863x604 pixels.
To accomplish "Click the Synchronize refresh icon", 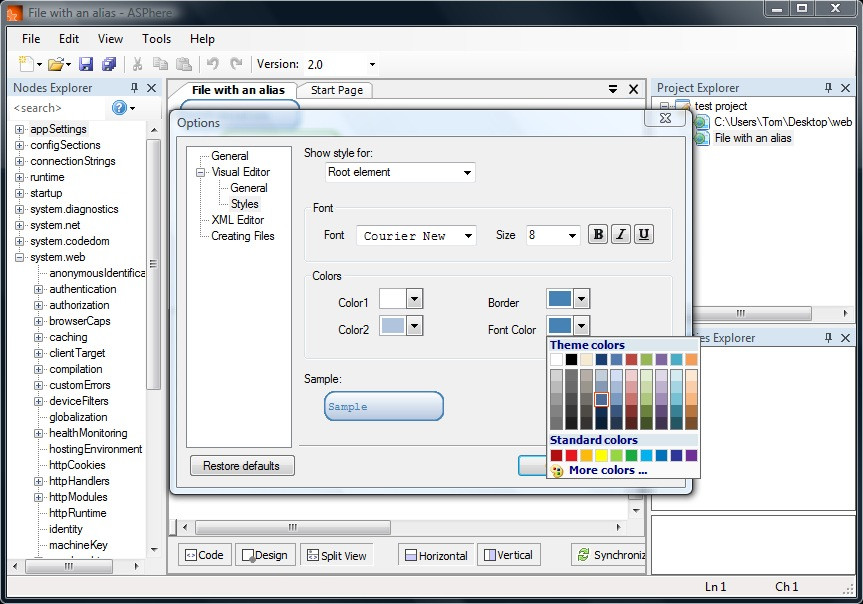I will click(583, 555).
